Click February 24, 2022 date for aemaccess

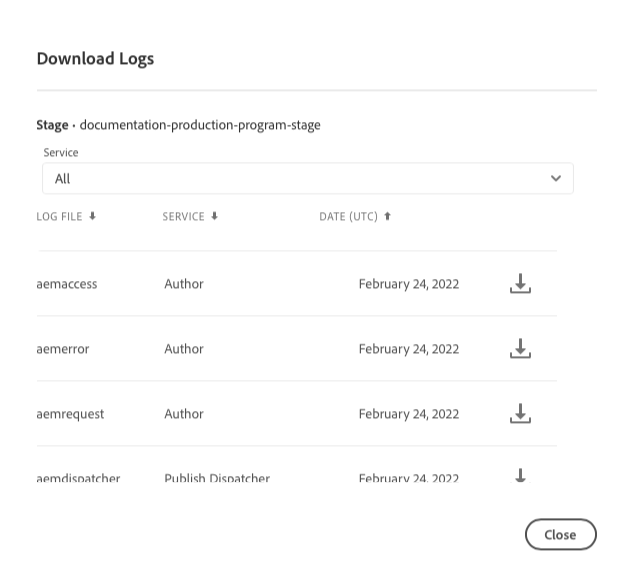[408, 284]
